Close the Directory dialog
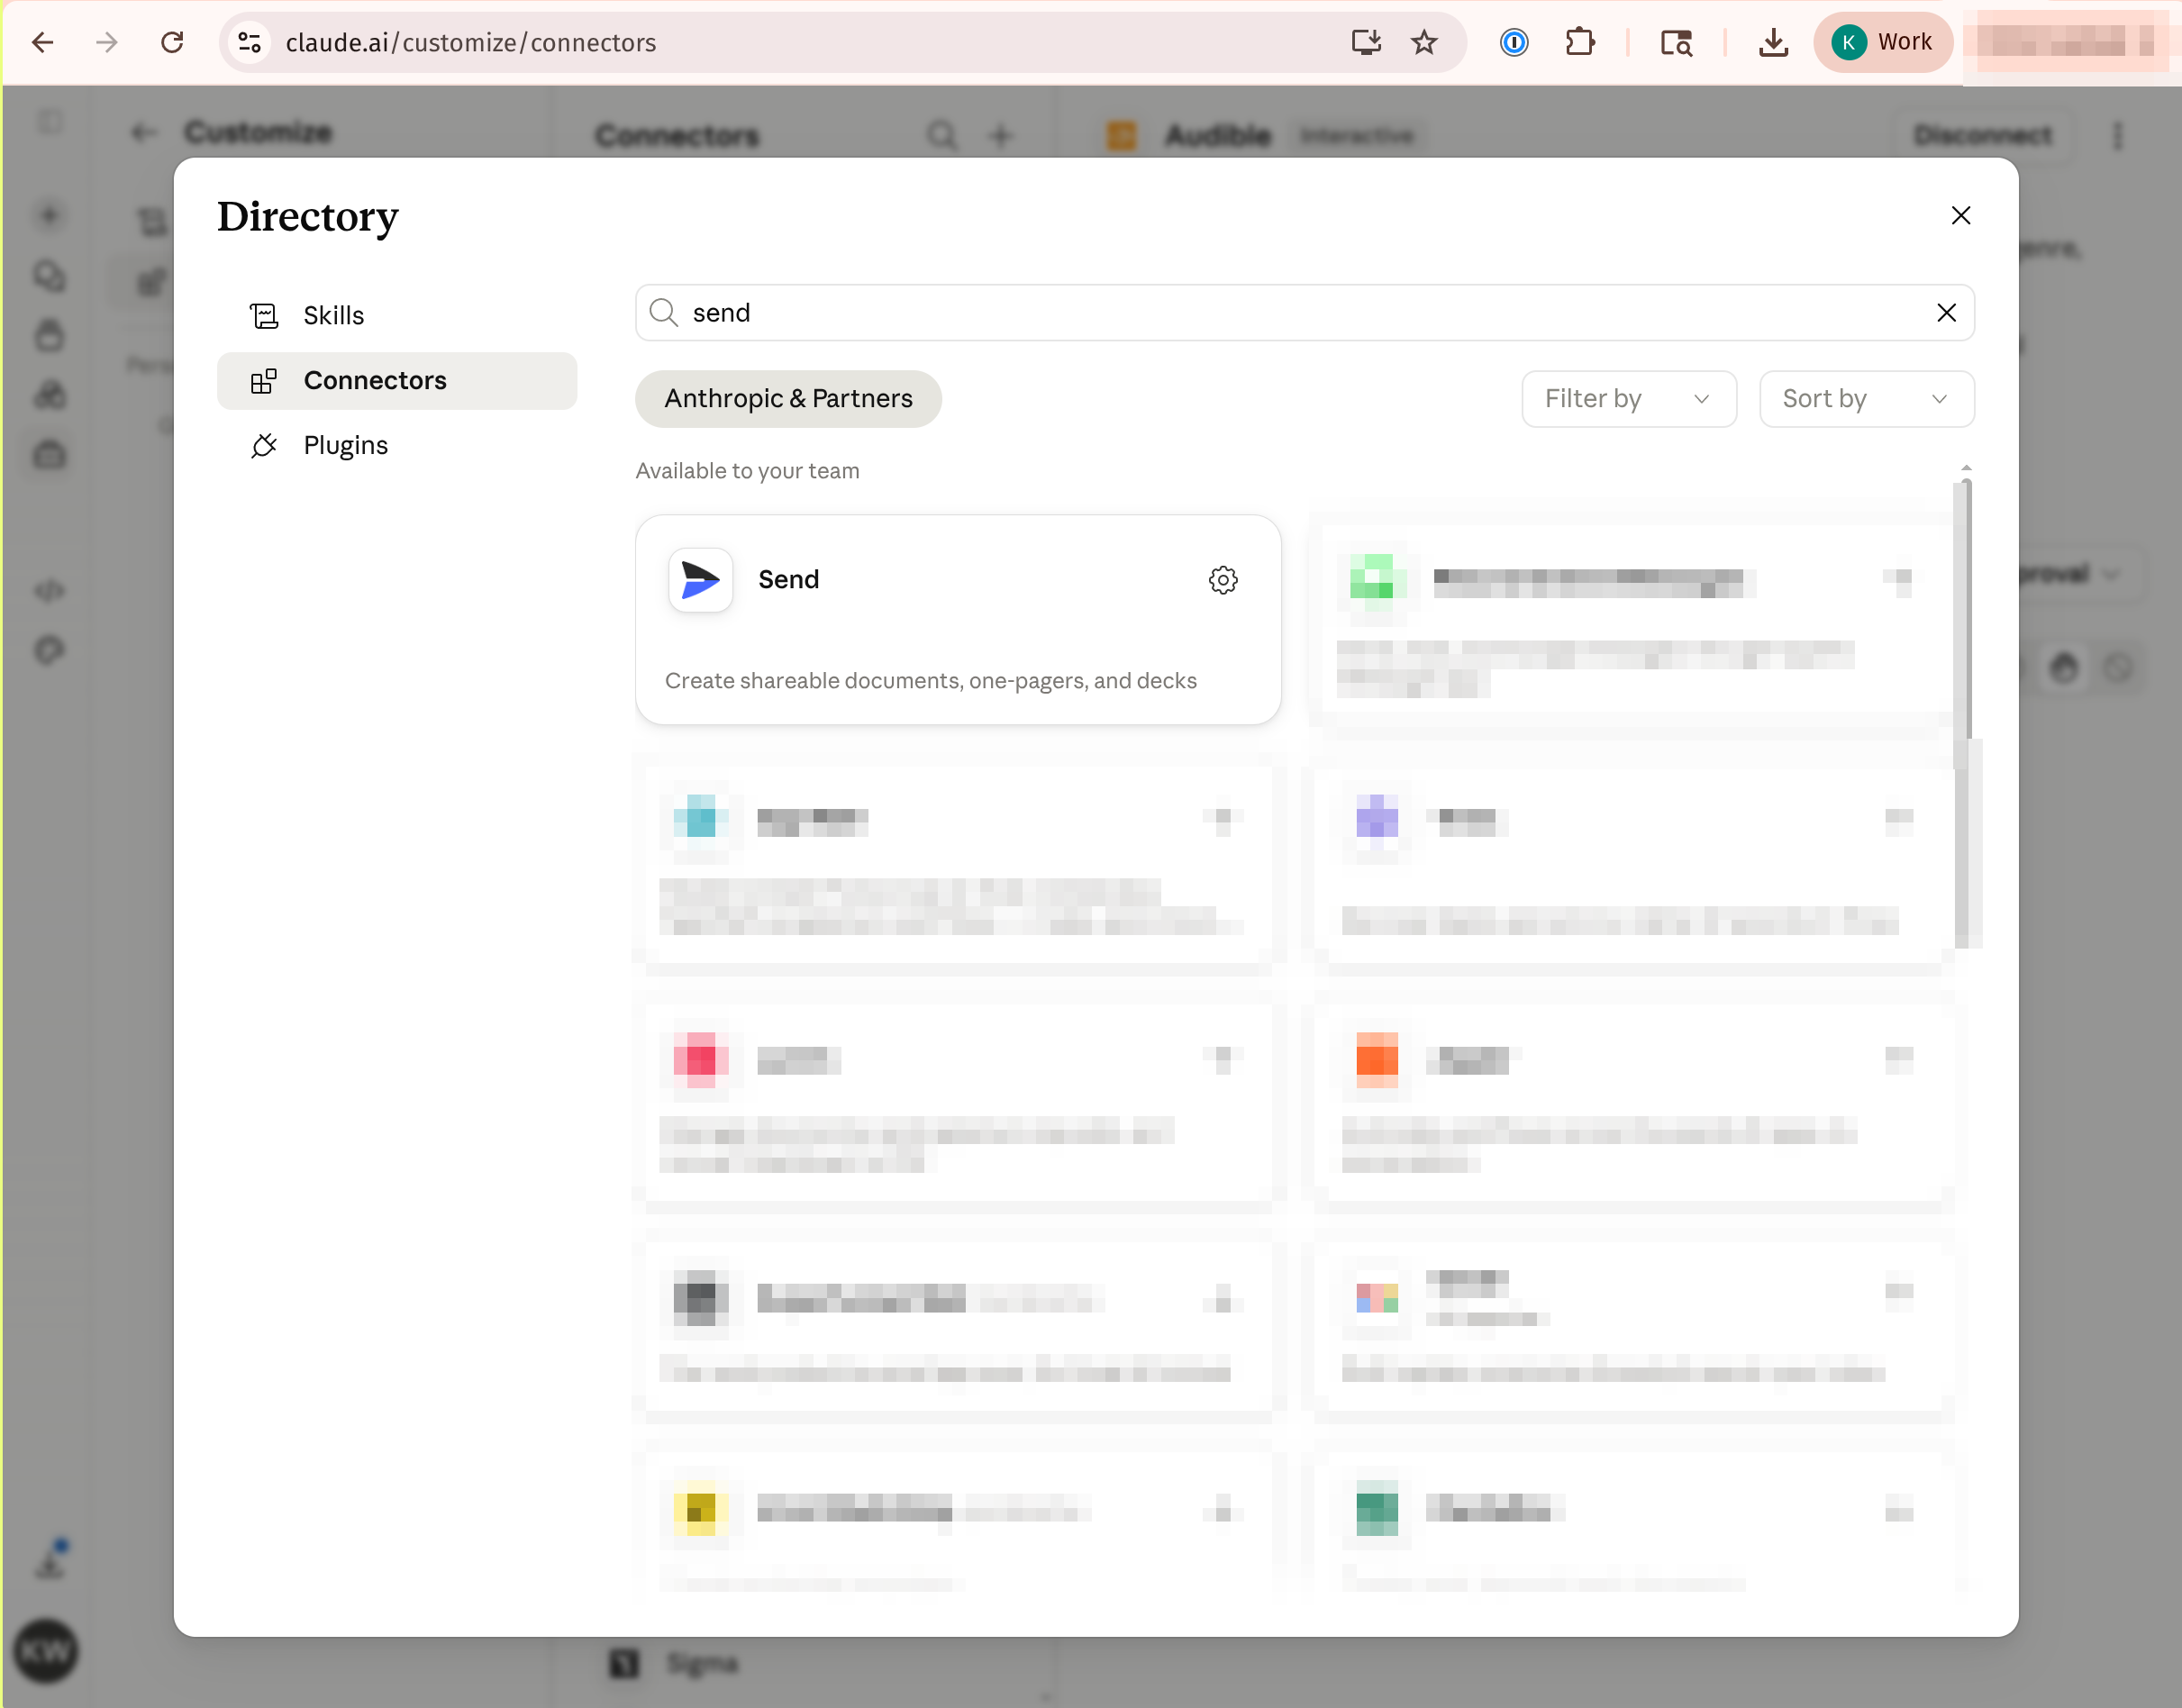 click(x=1960, y=216)
